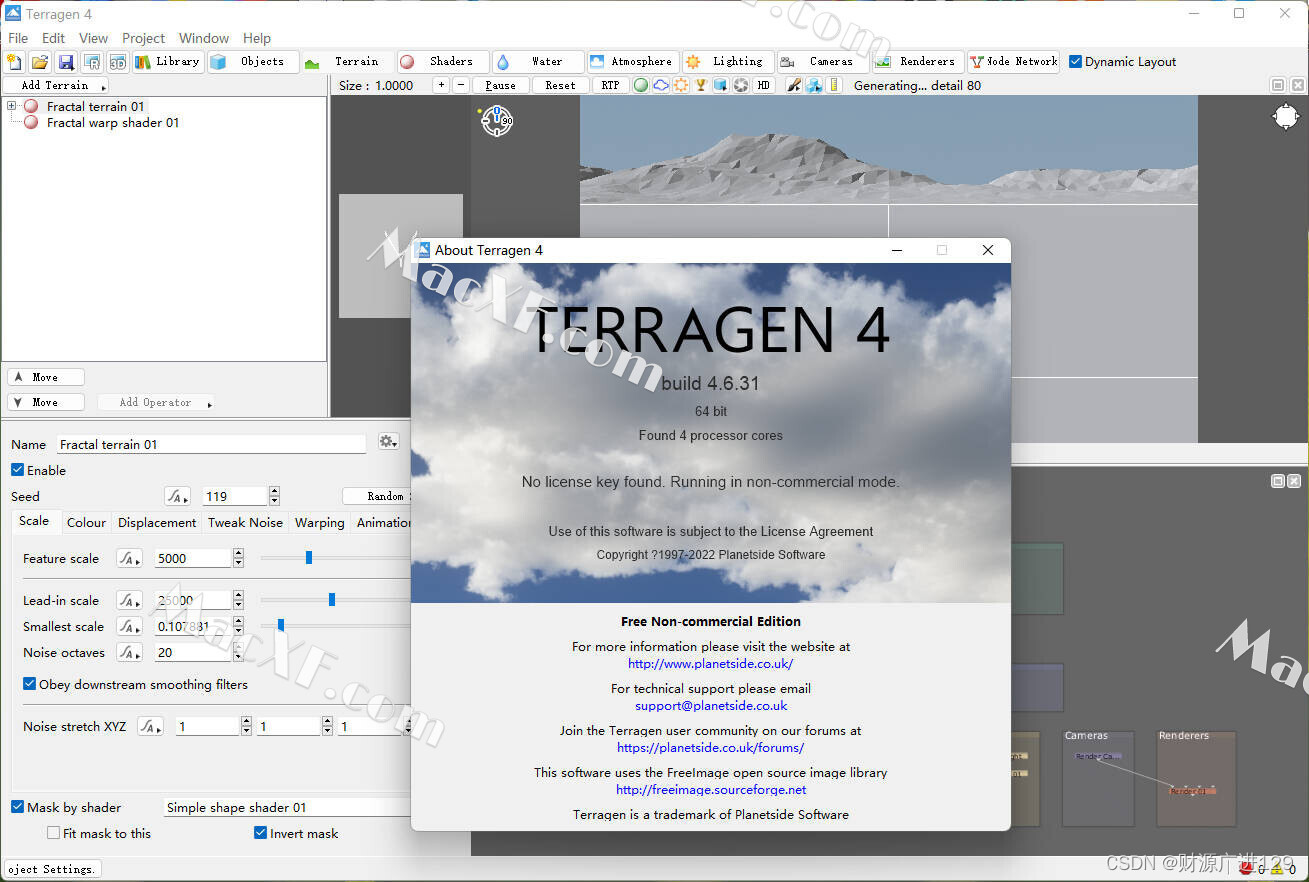The height and width of the screenshot is (882, 1309).
Task: Click the yellow ruler measure icon
Action: 834,85
